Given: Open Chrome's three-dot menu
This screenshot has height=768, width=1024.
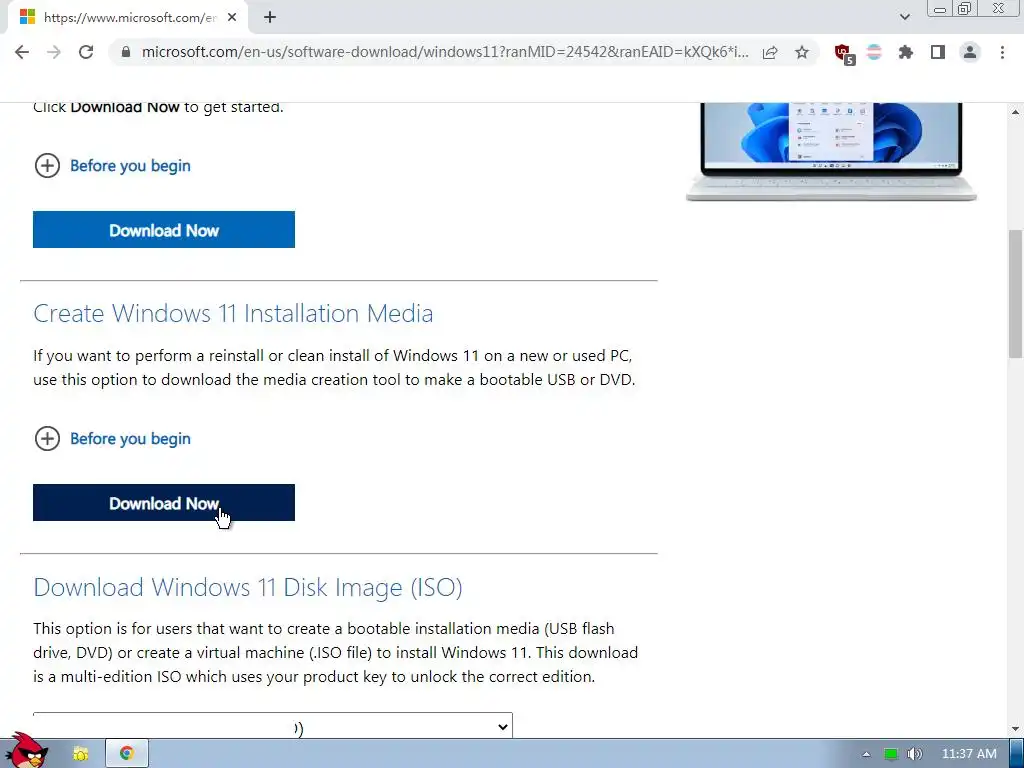Looking at the screenshot, I should (x=1002, y=52).
